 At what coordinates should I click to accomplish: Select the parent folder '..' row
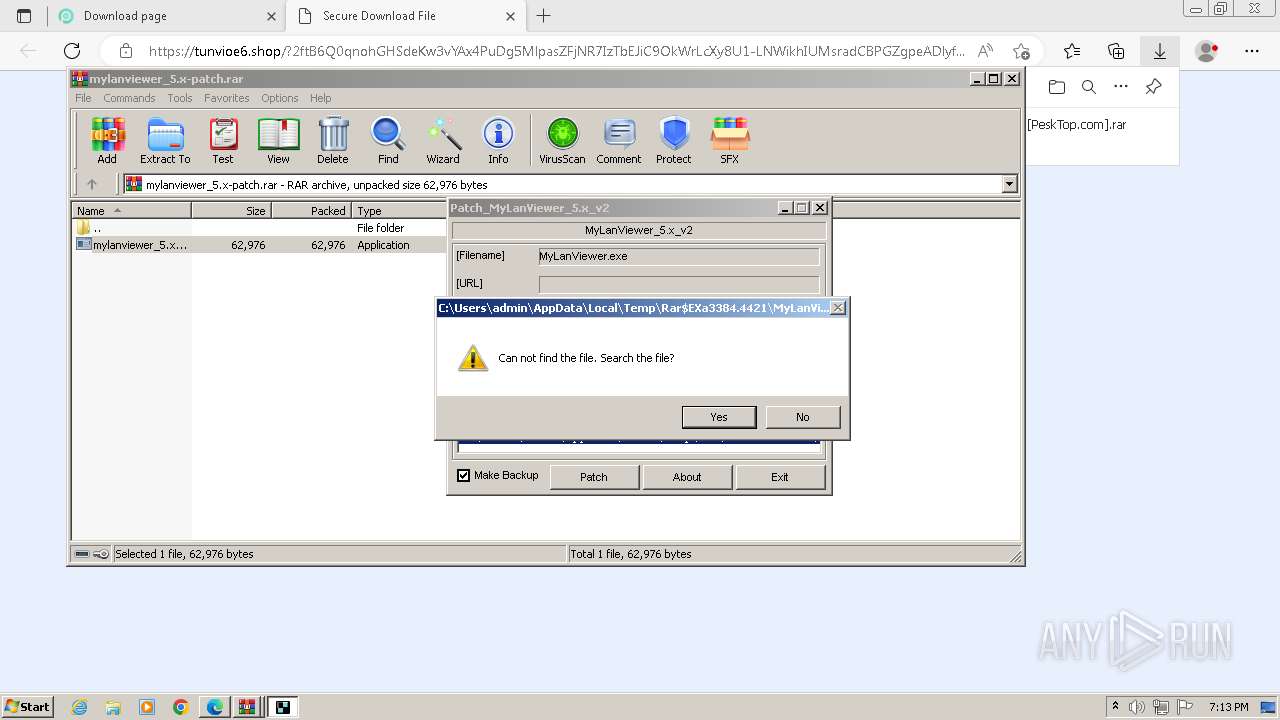coord(260,228)
